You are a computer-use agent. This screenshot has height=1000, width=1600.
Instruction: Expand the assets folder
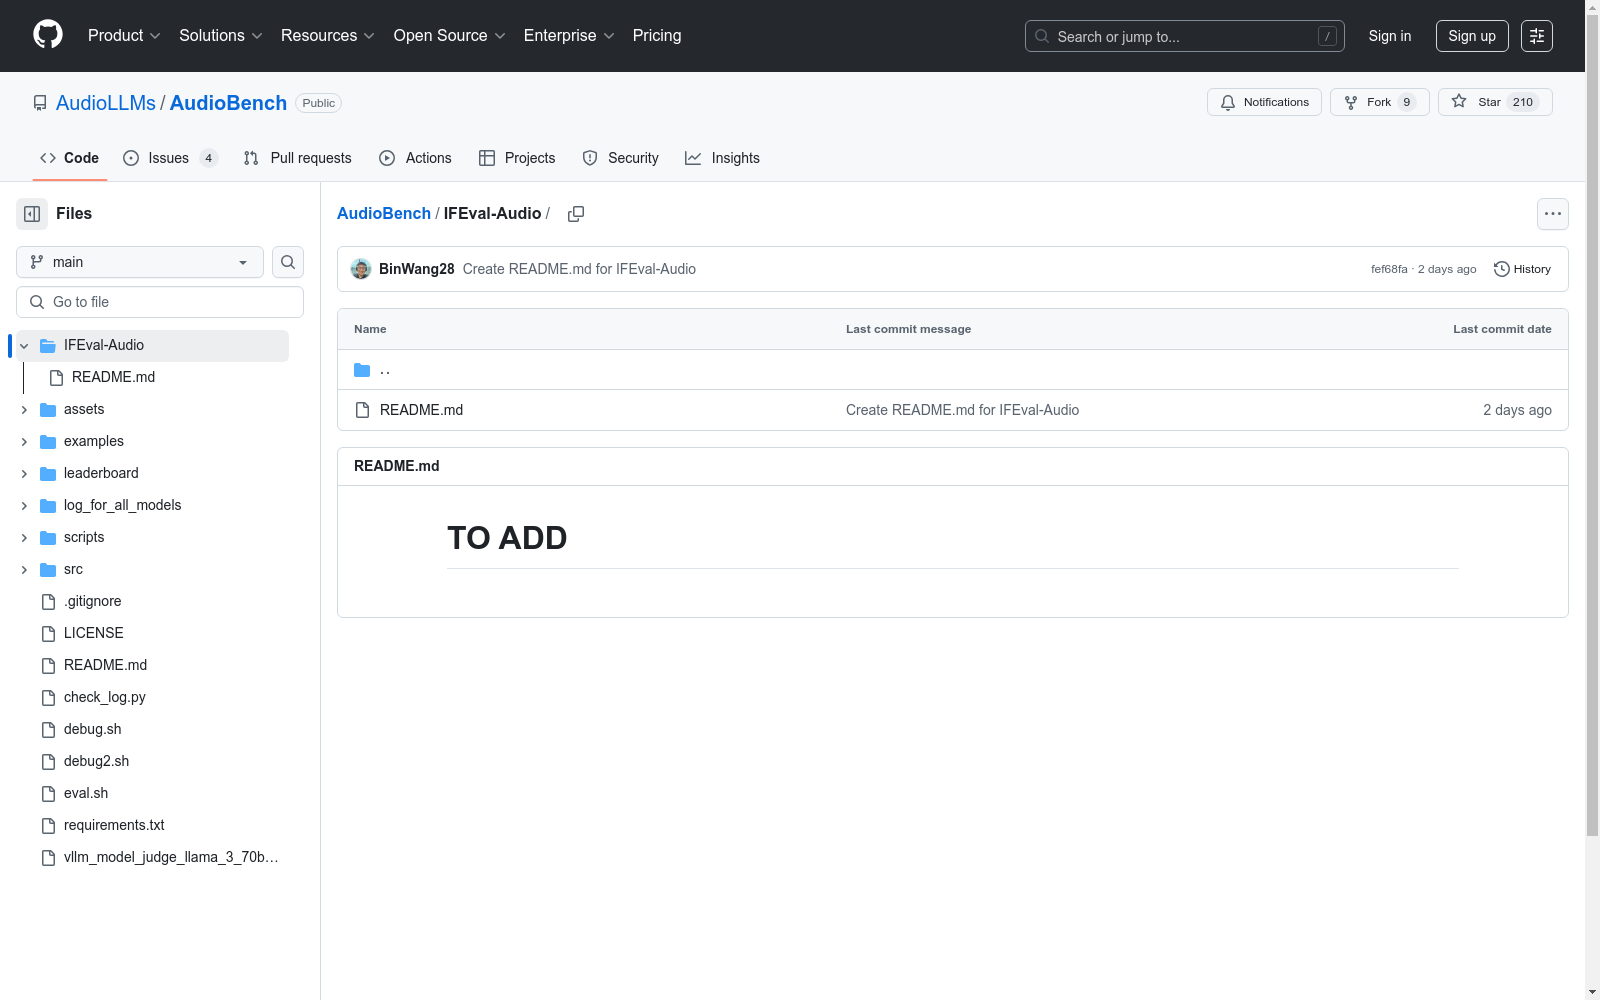click(x=24, y=410)
